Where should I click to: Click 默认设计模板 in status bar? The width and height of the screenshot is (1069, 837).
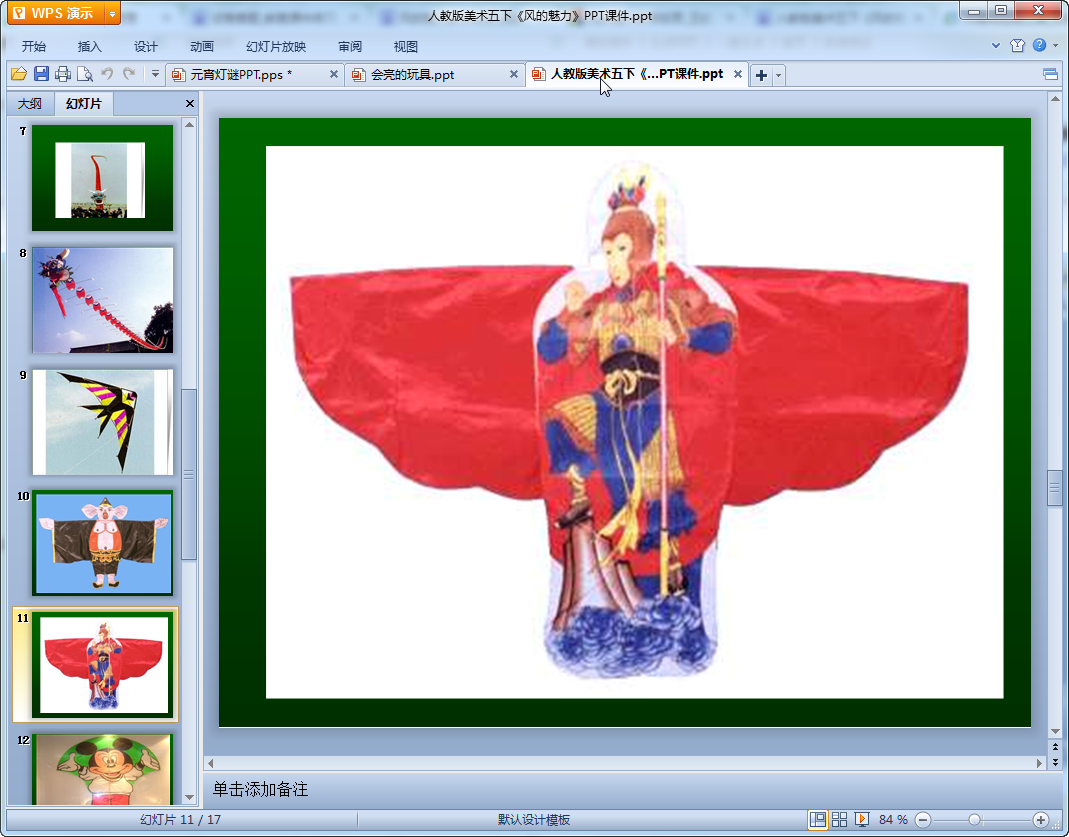(x=534, y=819)
